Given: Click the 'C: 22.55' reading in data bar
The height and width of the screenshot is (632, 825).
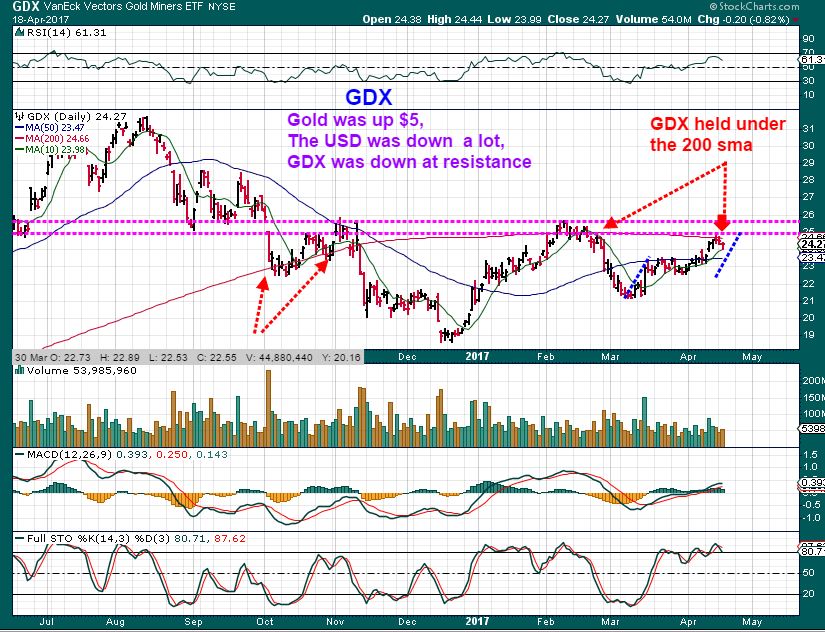Looking at the screenshot, I should pos(218,357).
